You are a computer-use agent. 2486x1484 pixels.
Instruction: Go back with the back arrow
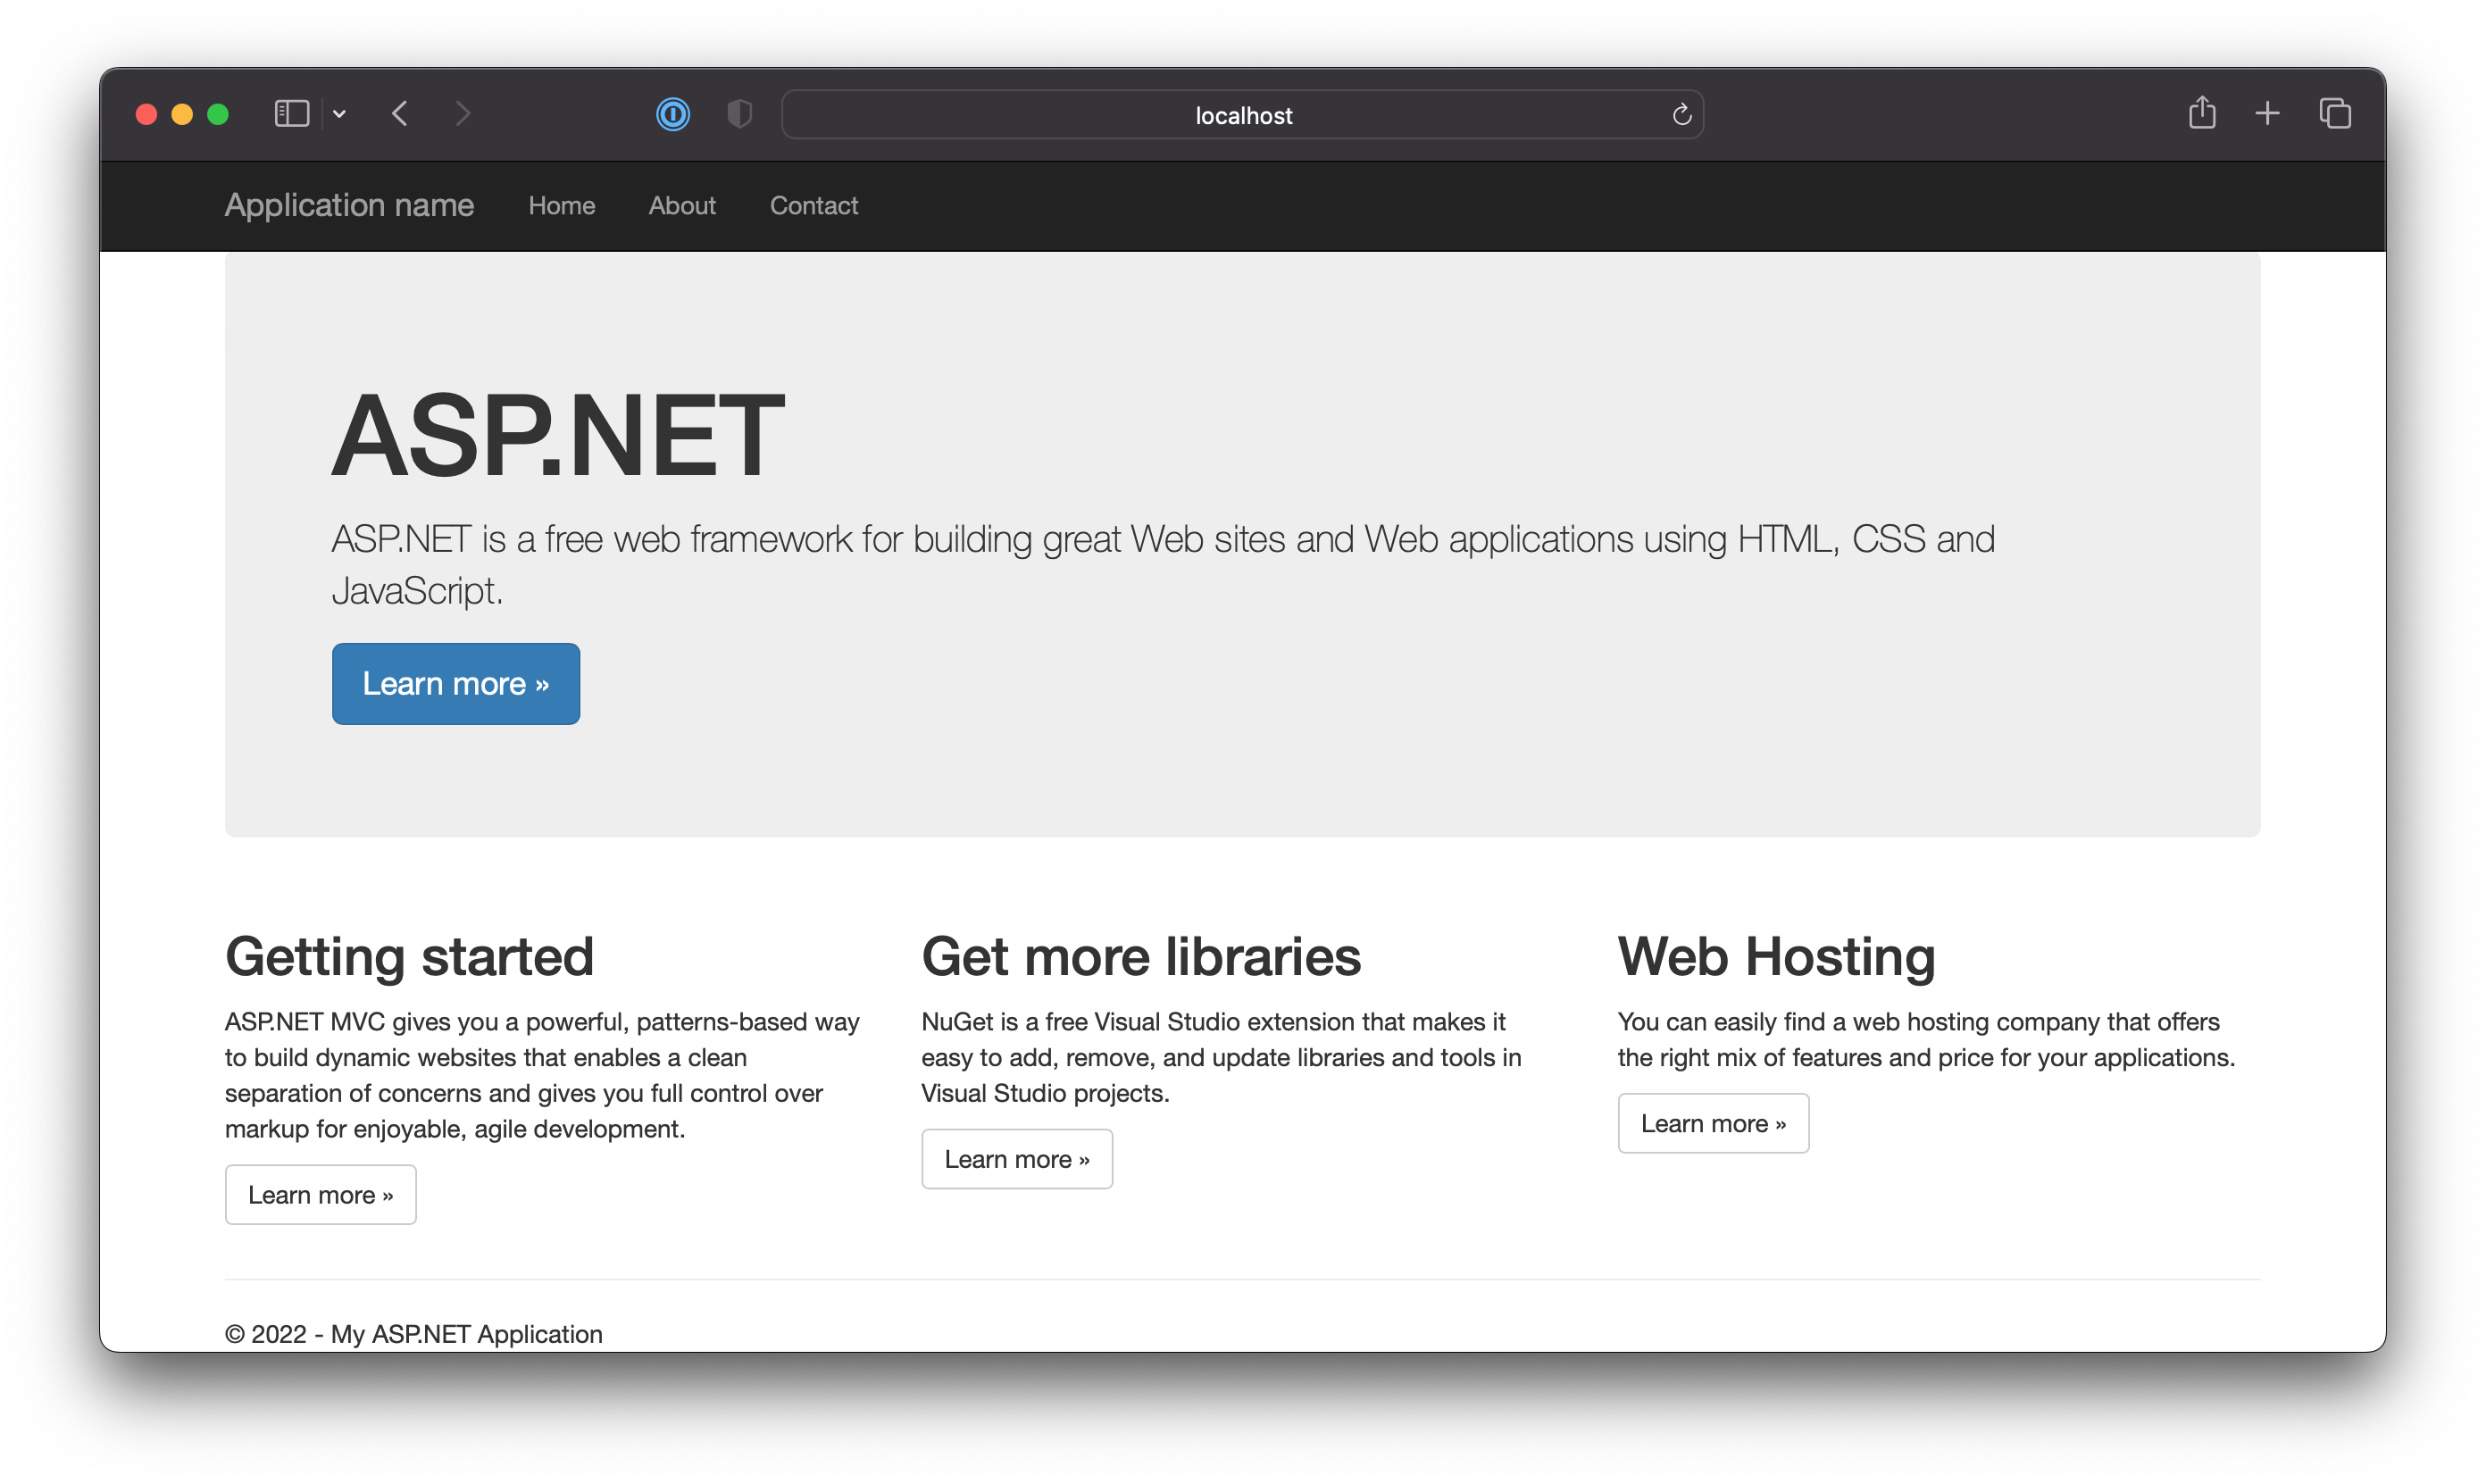[x=400, y=114]
